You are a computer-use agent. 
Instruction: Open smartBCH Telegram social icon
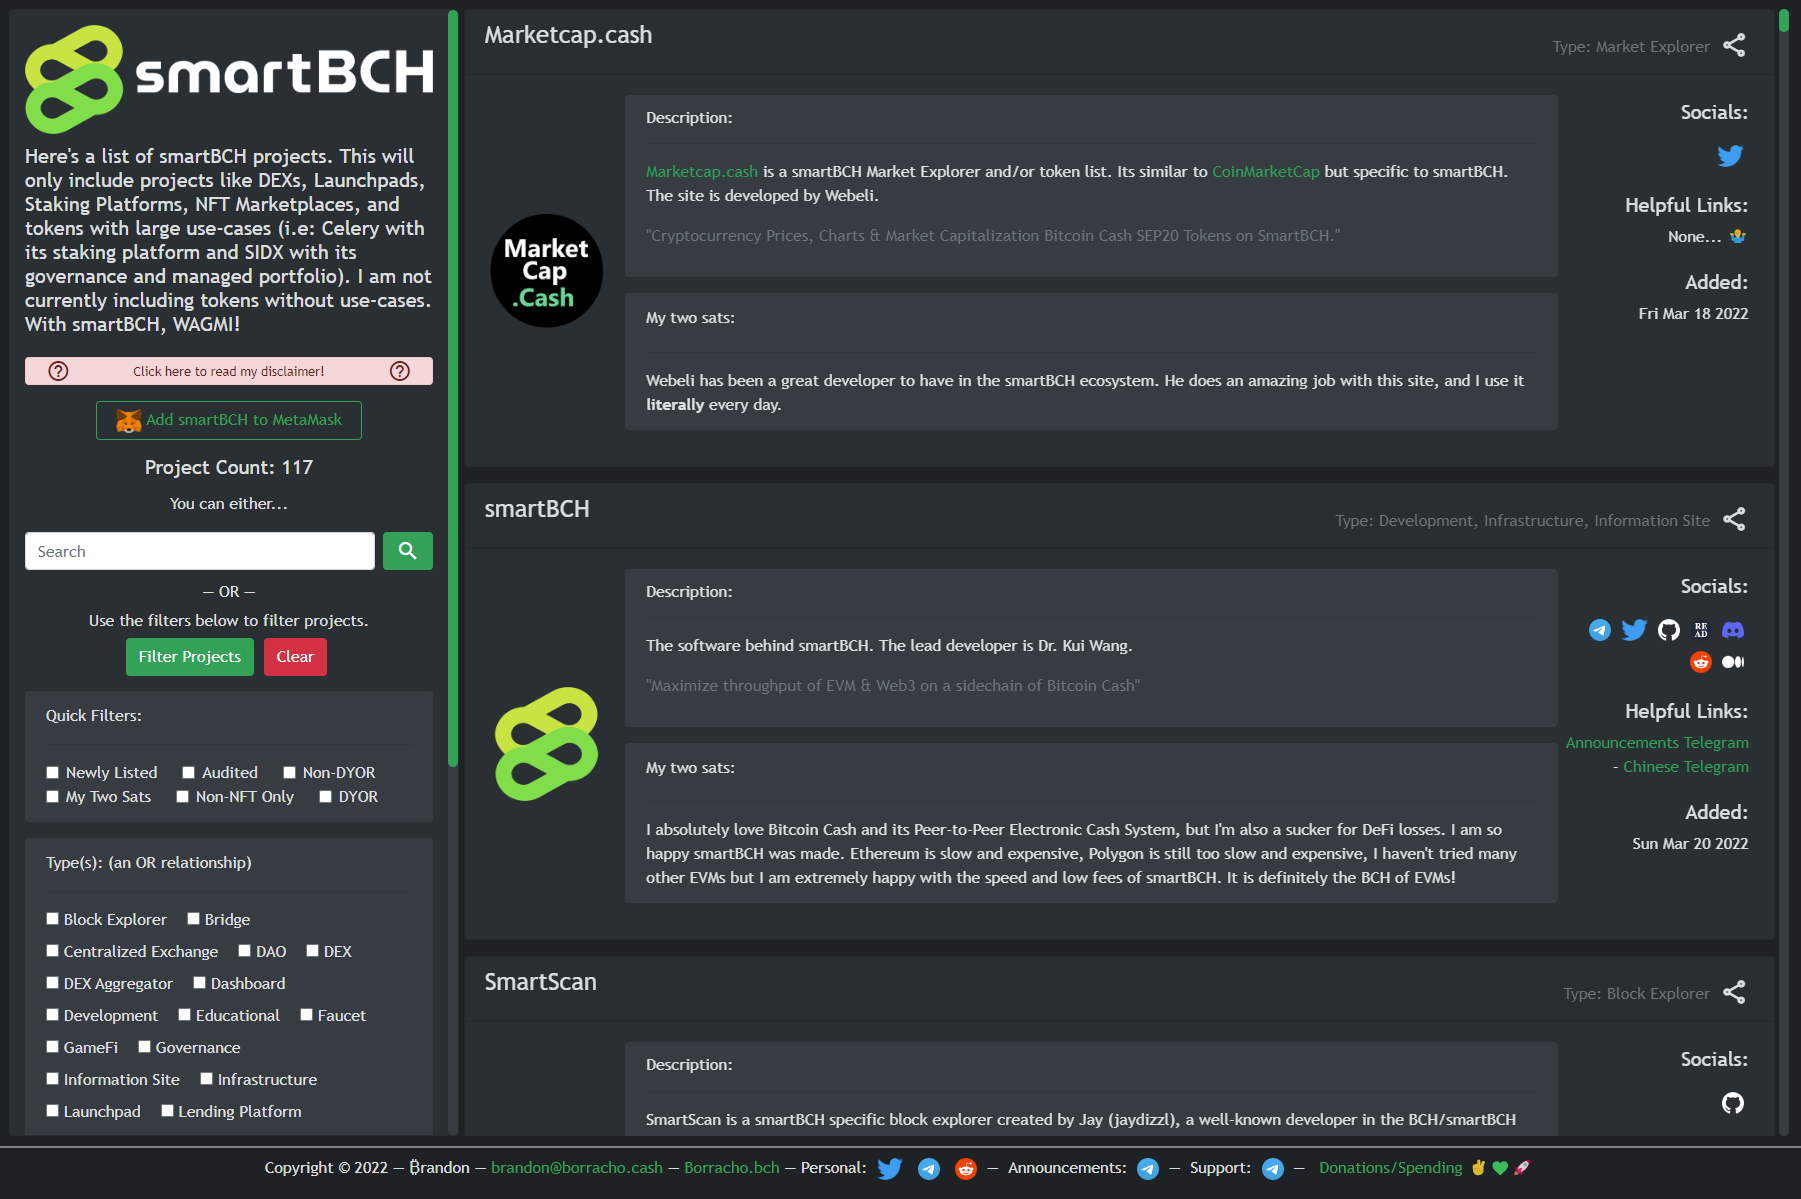tap(1600, 630)
